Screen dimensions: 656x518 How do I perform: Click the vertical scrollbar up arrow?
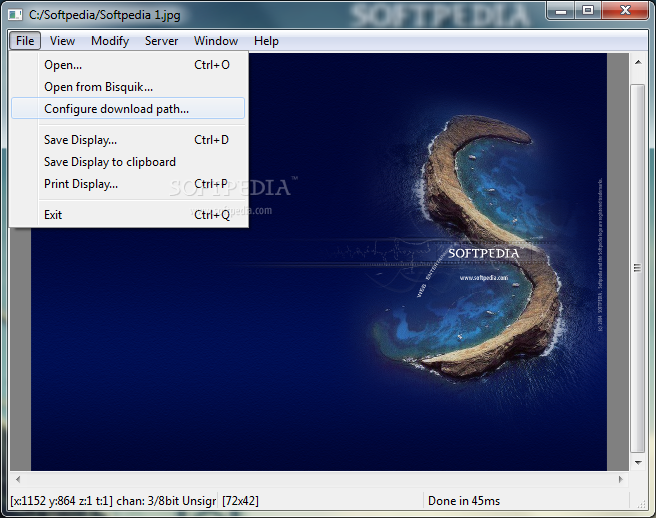(638, 63)
